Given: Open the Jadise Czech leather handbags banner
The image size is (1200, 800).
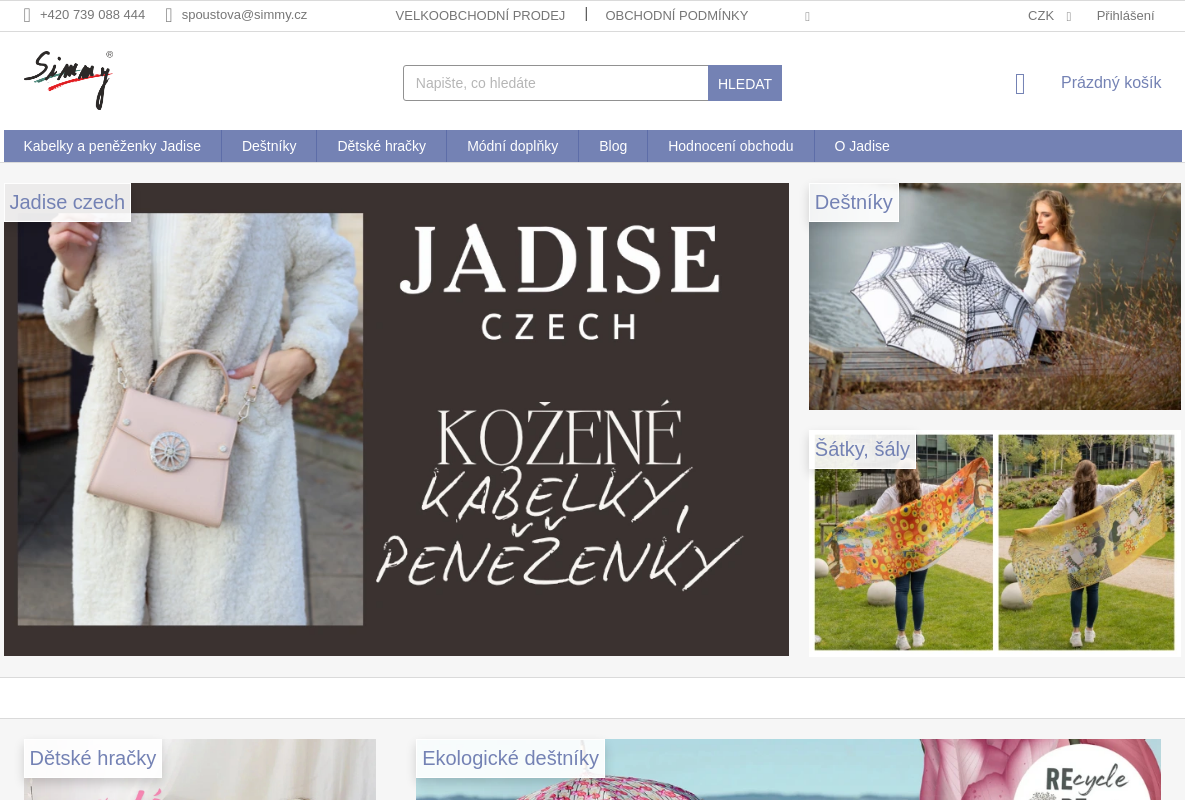Looking at the screenshot, I should pyautogui.click(x=396, y=420).
